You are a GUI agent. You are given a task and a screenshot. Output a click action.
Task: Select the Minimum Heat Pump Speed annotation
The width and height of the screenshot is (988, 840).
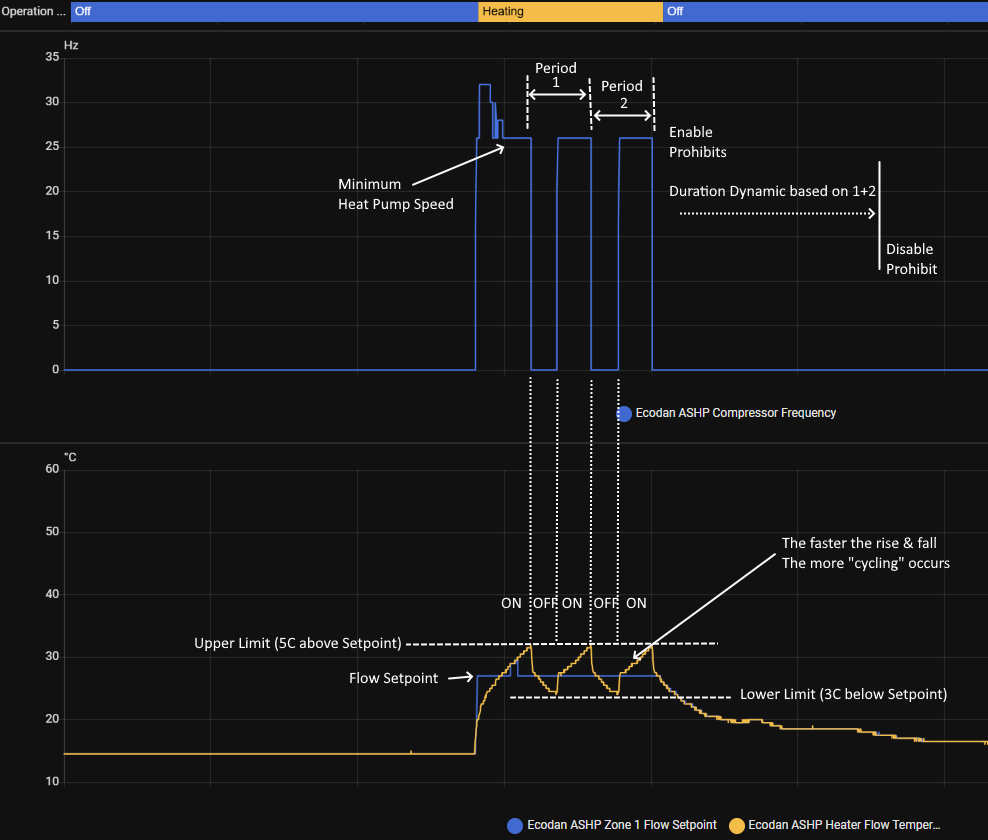click(x=395, y=194)
